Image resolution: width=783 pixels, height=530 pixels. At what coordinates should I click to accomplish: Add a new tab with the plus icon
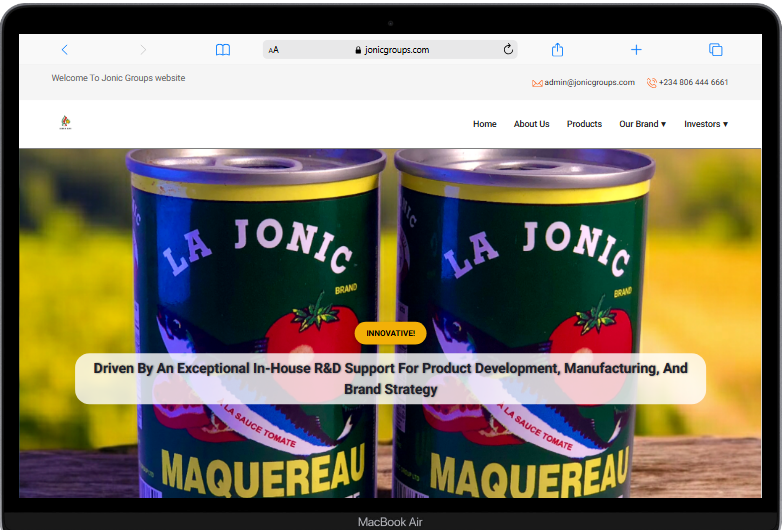pyautogui.click(x=636, y=49)
